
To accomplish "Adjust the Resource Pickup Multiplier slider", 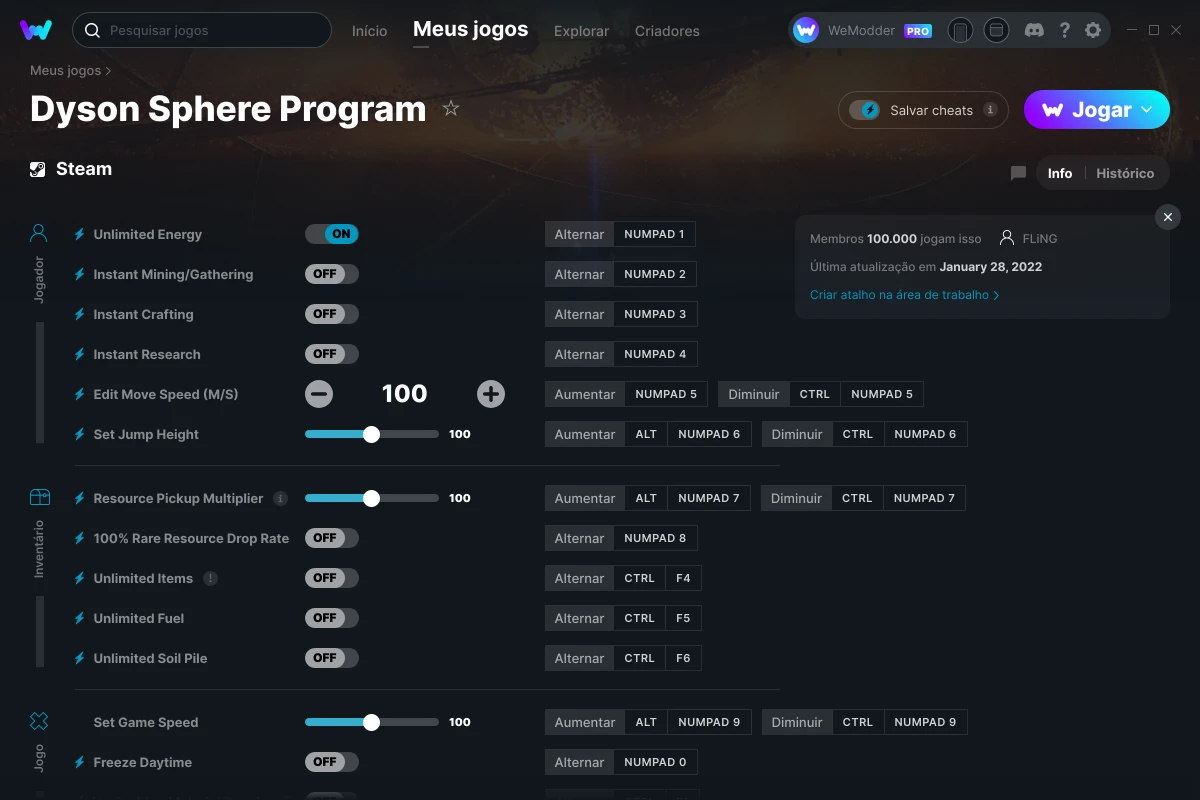I will (371, 498).
